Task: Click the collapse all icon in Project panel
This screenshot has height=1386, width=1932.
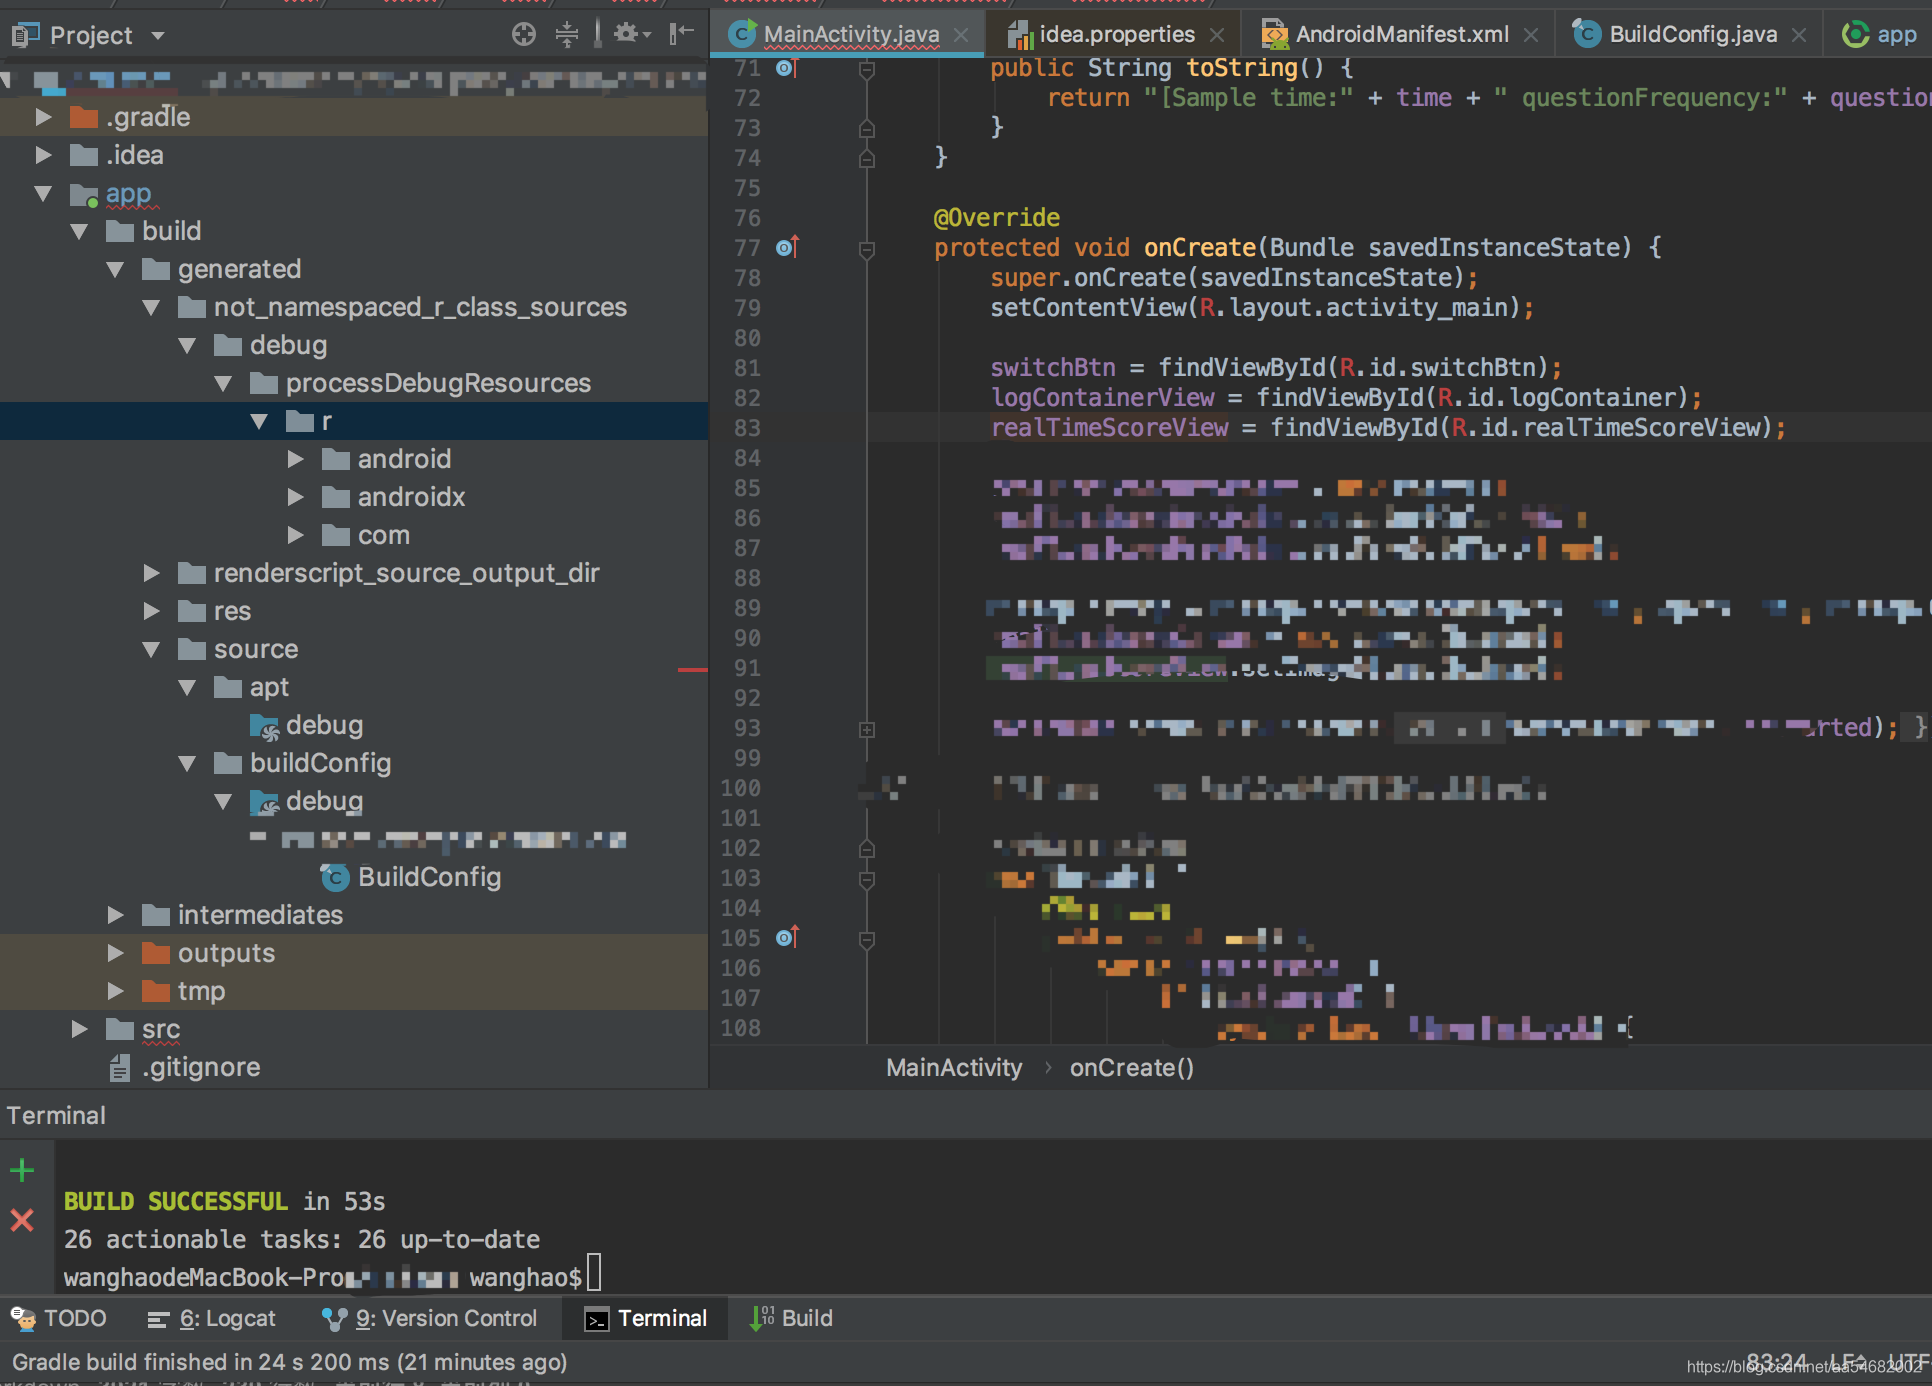Action: pos(567,35)
